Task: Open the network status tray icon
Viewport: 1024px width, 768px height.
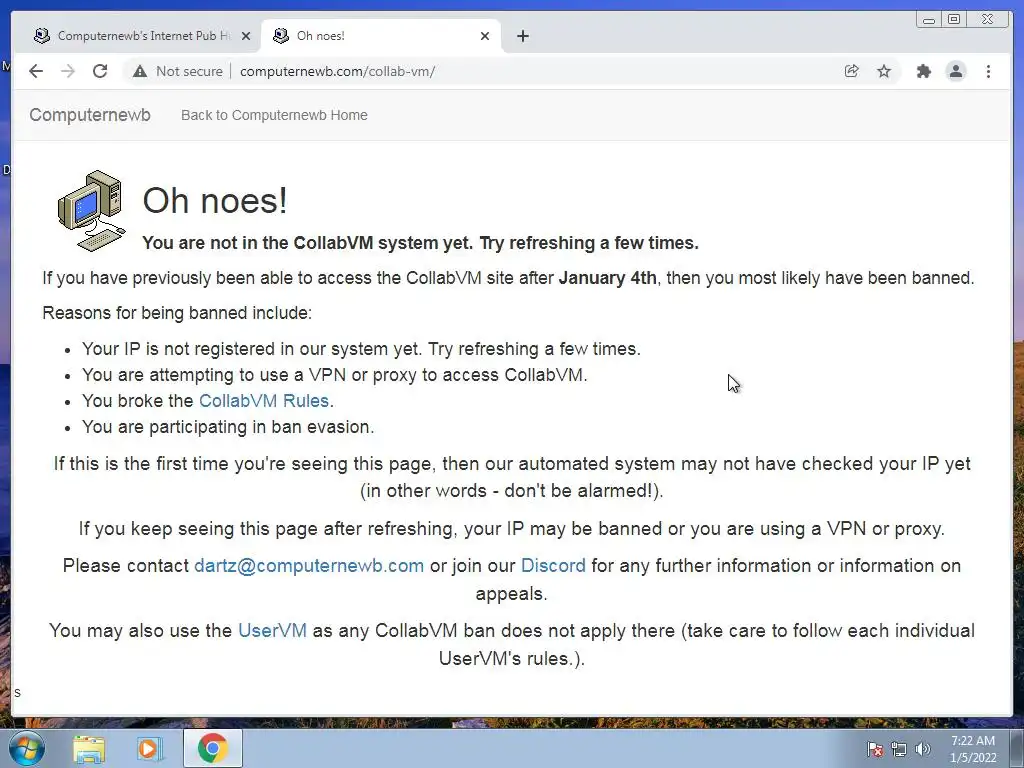Action: coord(899,749)
